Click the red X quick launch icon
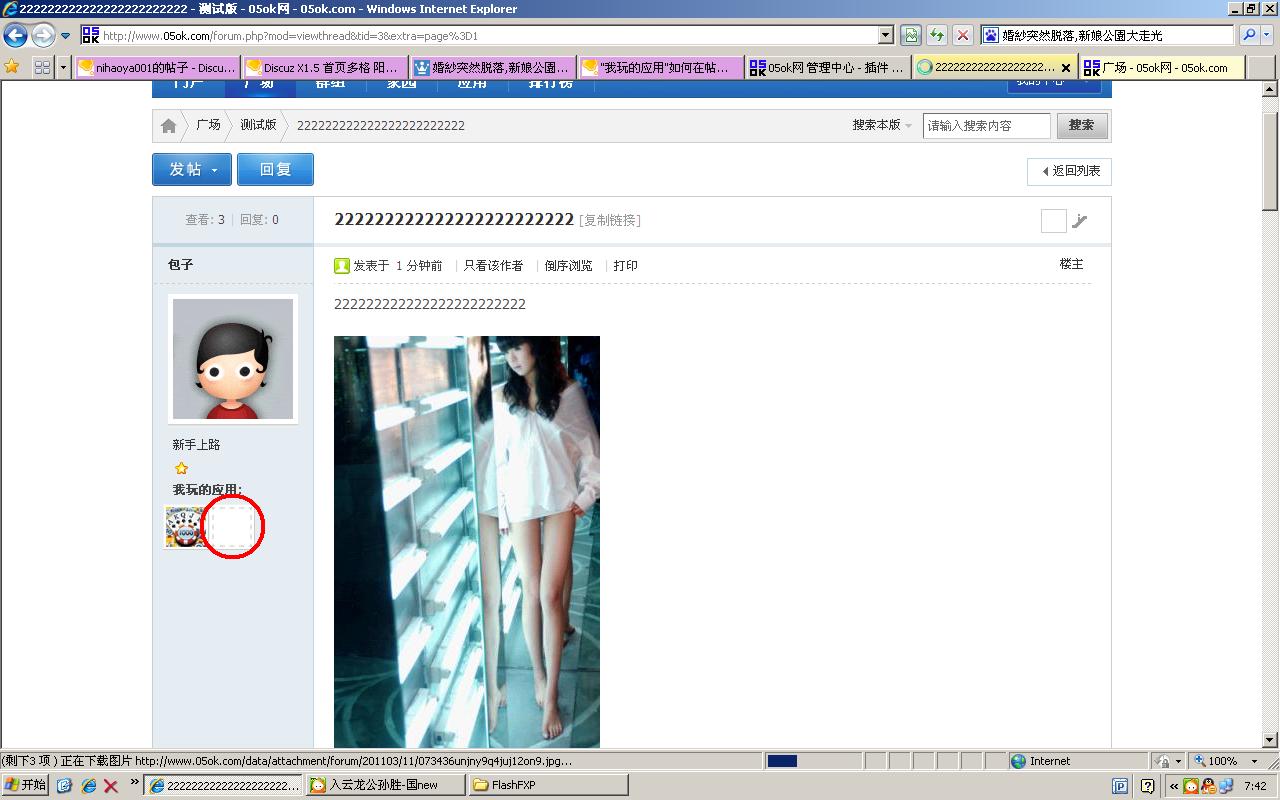Viewport: 1280px width, 800px height. tap(111, 786)
